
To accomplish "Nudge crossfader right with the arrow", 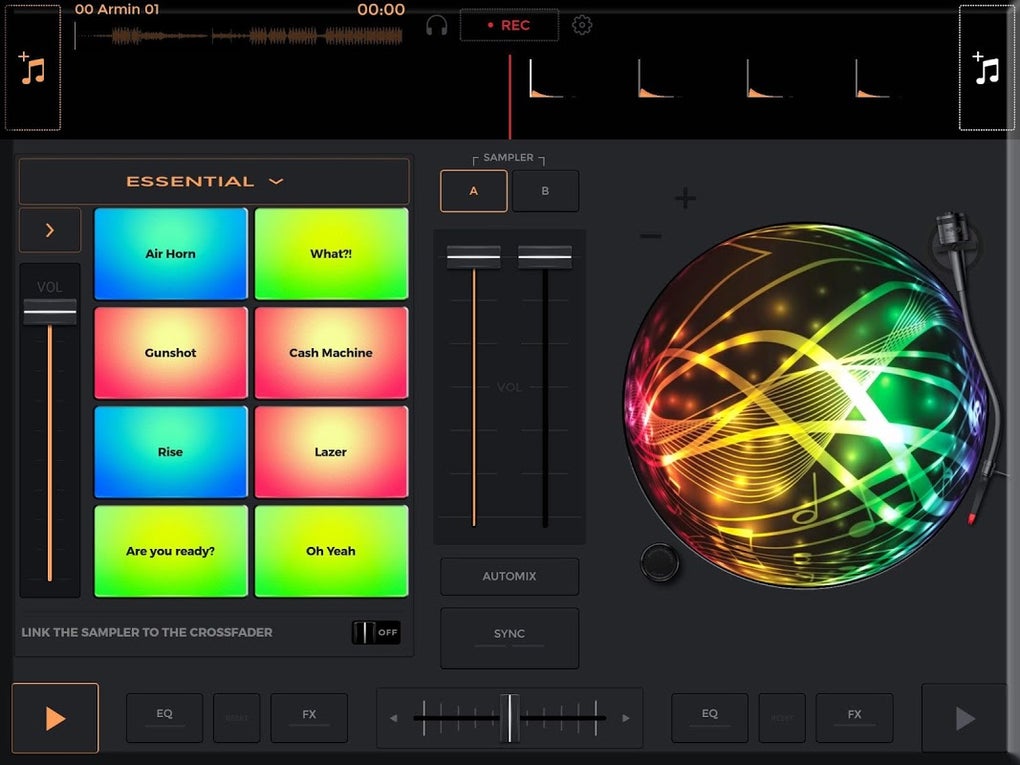I will coord(626,718).
